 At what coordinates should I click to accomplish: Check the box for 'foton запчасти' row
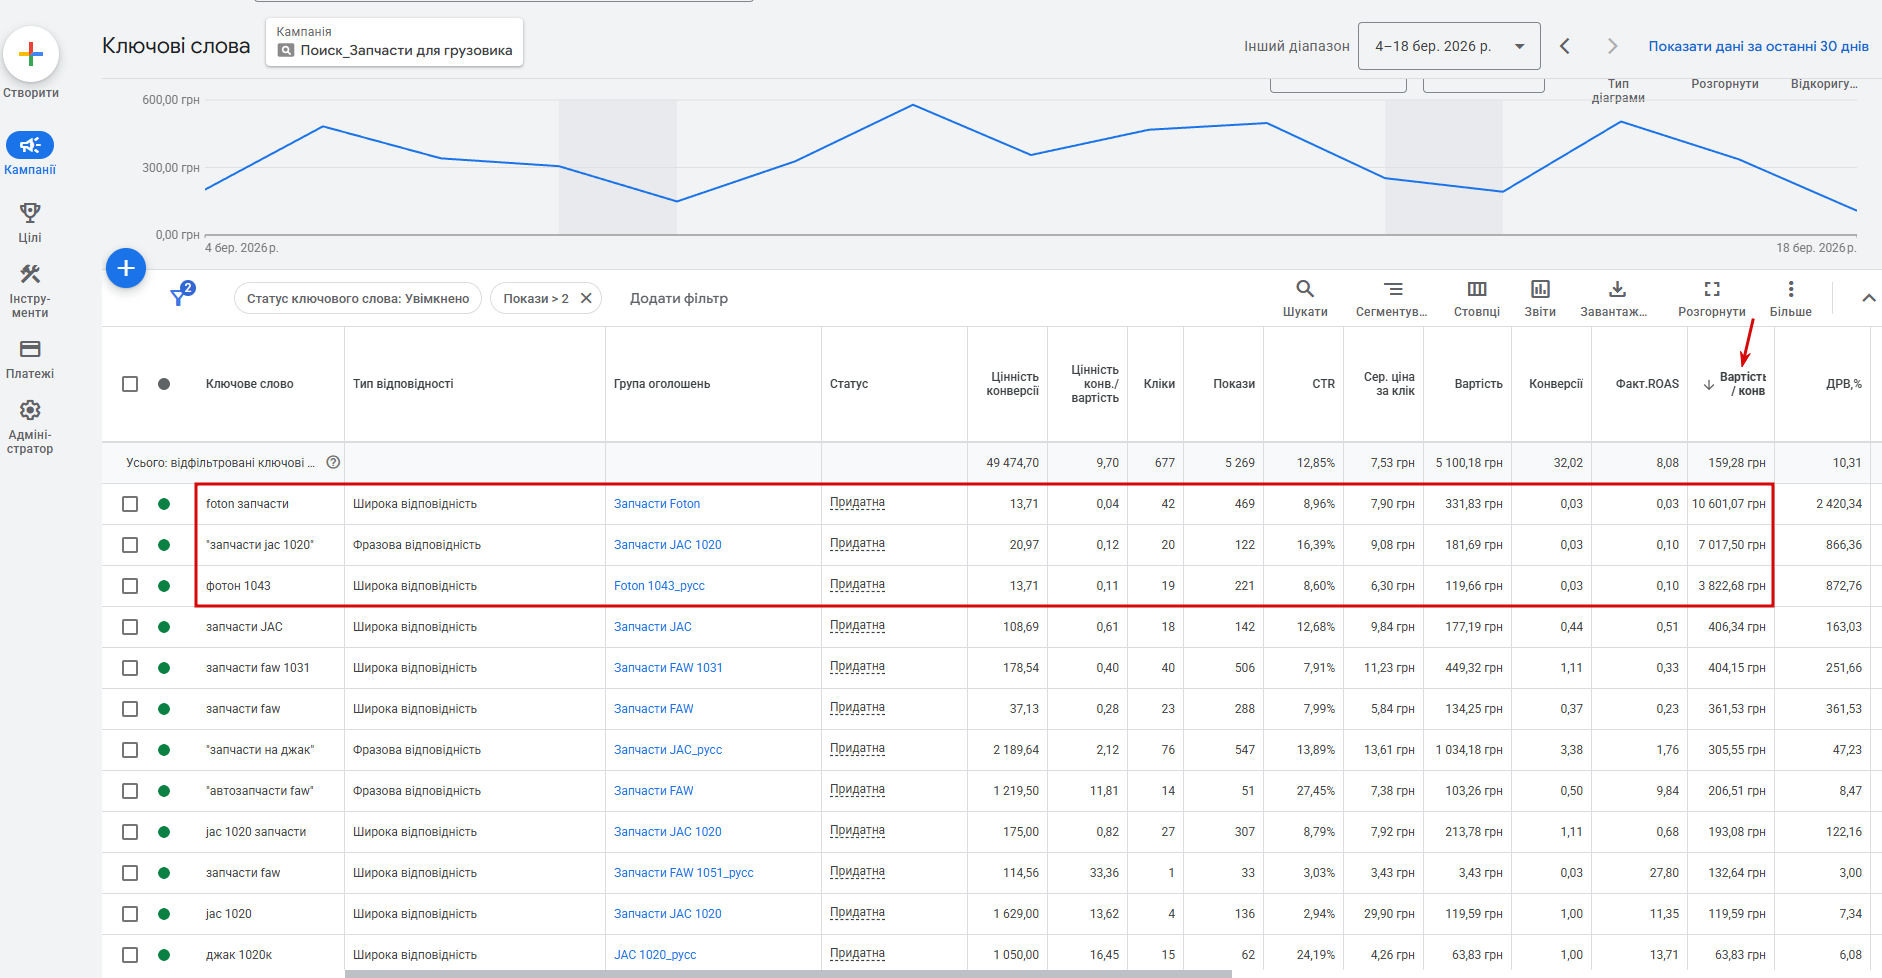pos(130,504)
